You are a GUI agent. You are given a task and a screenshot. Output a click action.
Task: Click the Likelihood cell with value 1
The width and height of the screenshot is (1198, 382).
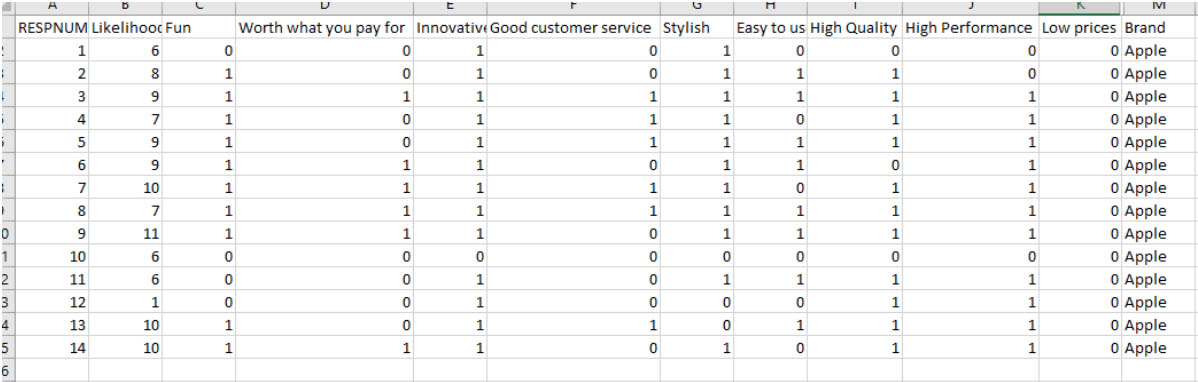pyautogui.click(x=125, y=303)
